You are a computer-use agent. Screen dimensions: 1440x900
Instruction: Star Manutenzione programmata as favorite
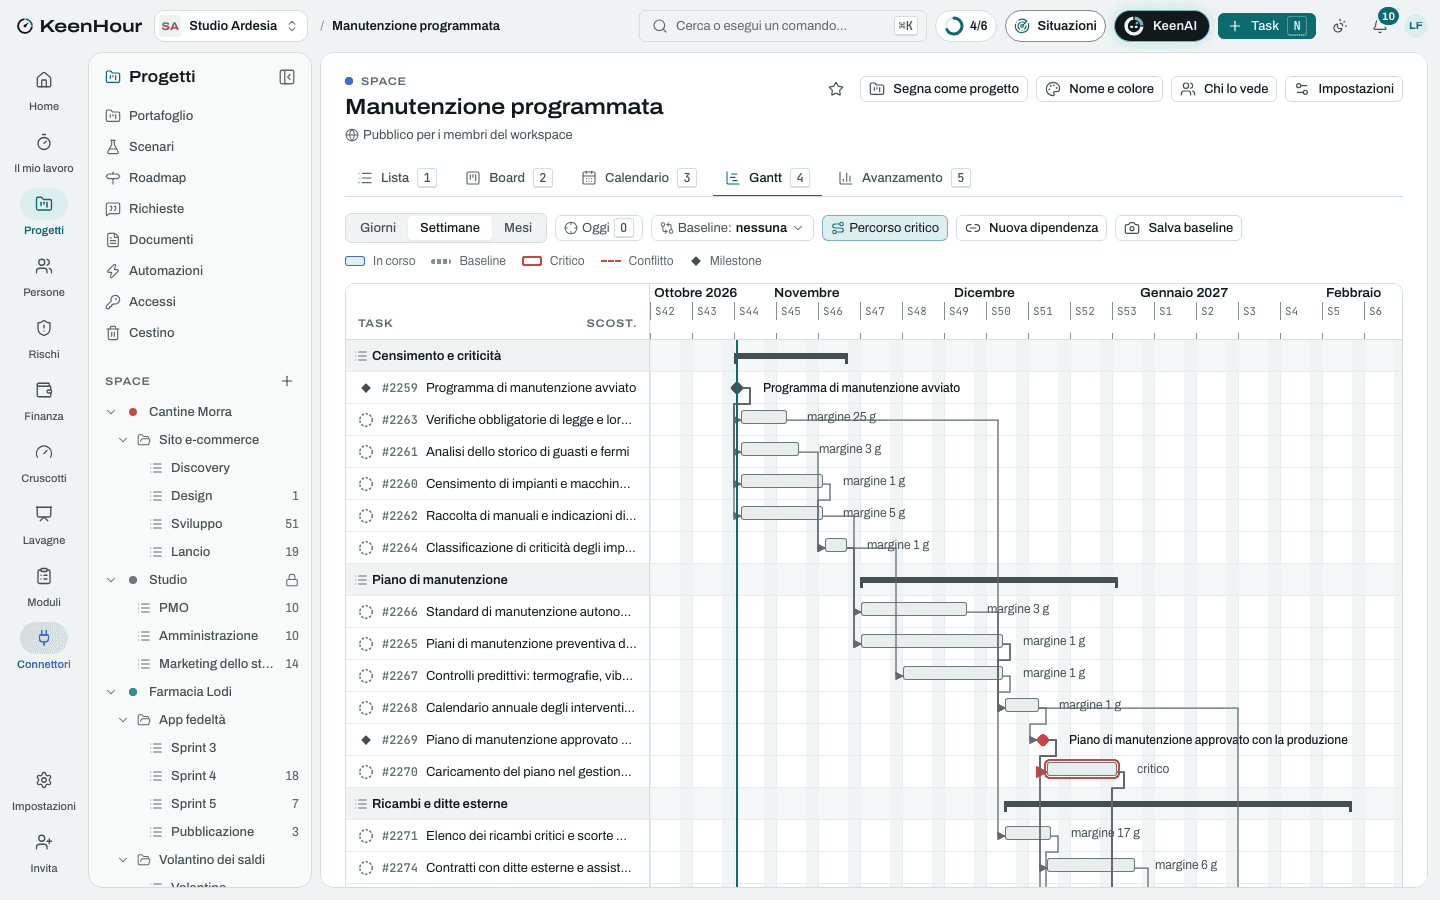tap(836, 89)
